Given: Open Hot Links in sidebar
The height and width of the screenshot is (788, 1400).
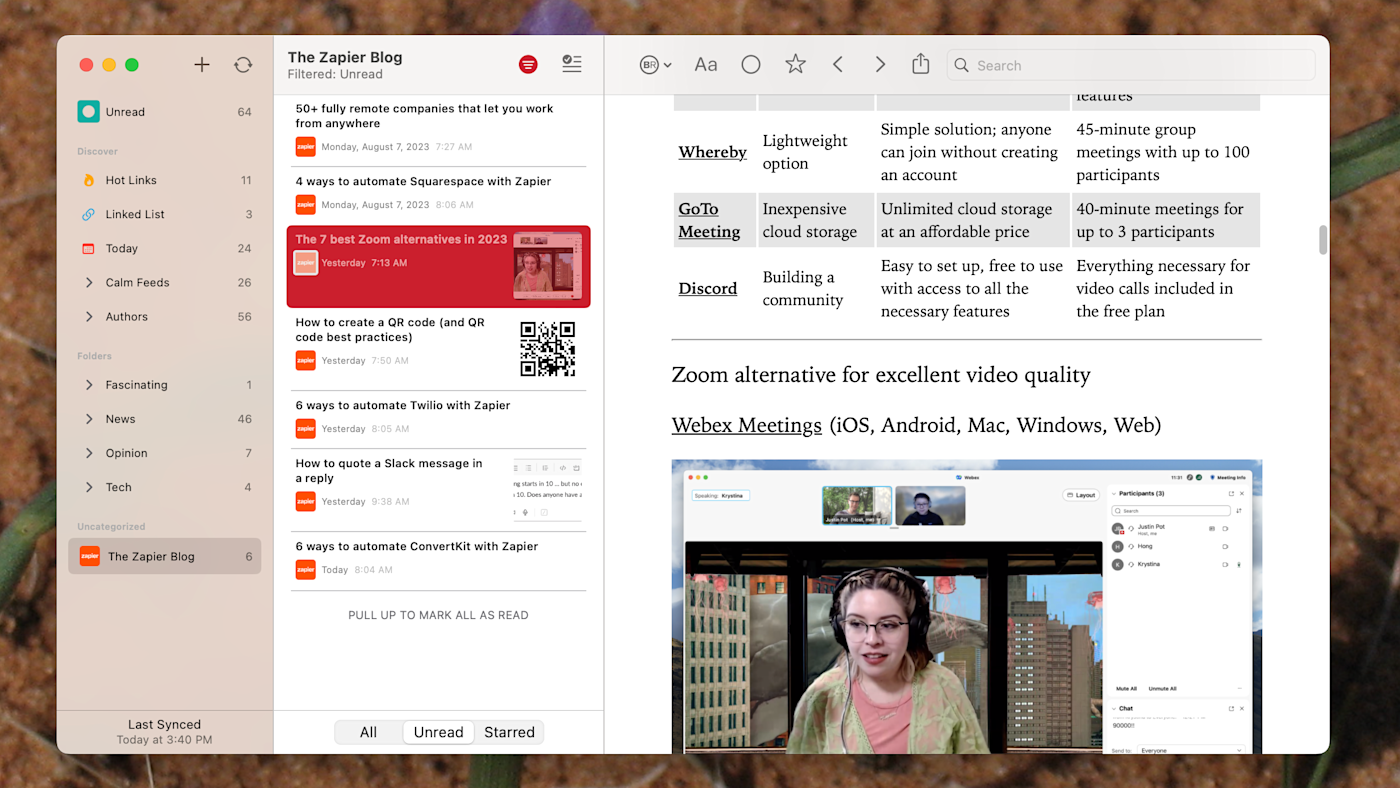Looking at the screenshot, I should 165,180.
